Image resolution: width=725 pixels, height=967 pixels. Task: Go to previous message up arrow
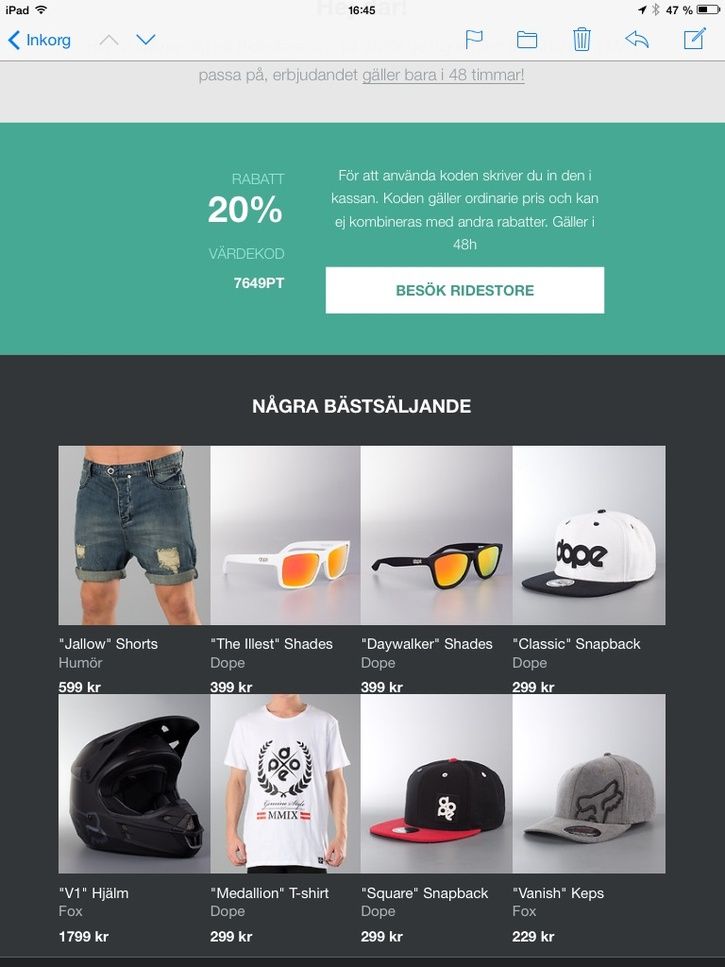[x=109, y=40]
